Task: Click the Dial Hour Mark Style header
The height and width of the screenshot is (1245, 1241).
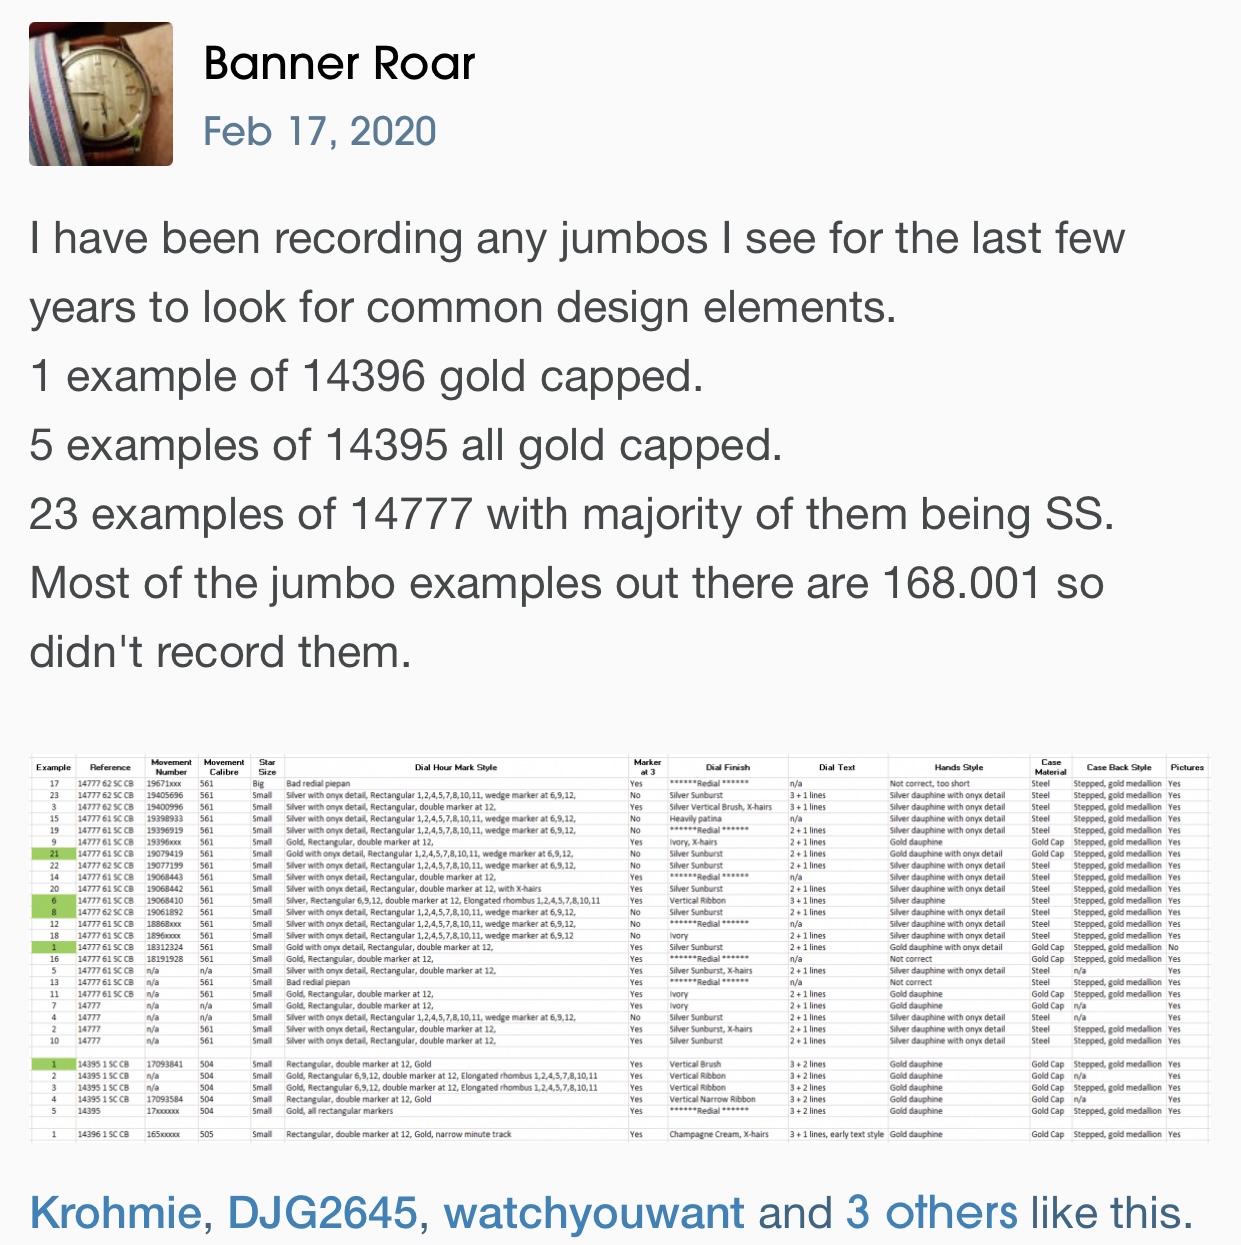Action: pyautogui.click(x=455, y=767)
